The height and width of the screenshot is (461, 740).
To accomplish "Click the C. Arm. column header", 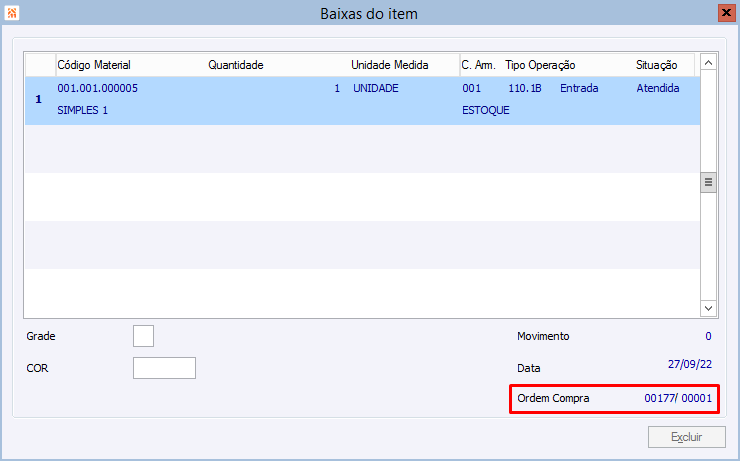I will click(479, 65).
